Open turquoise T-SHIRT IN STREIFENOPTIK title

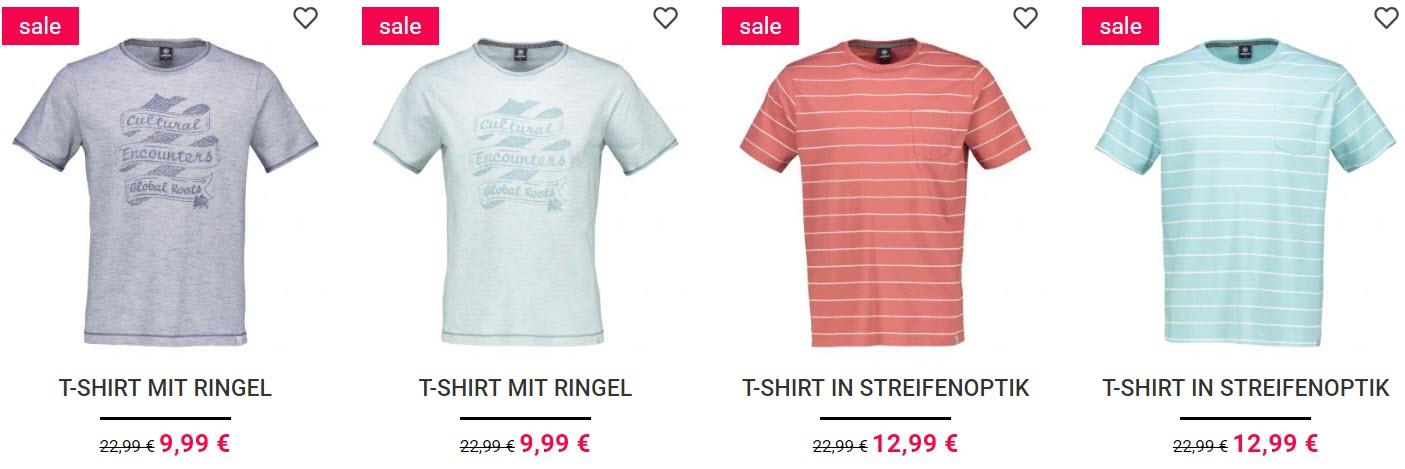click(x=1245, y=388)
